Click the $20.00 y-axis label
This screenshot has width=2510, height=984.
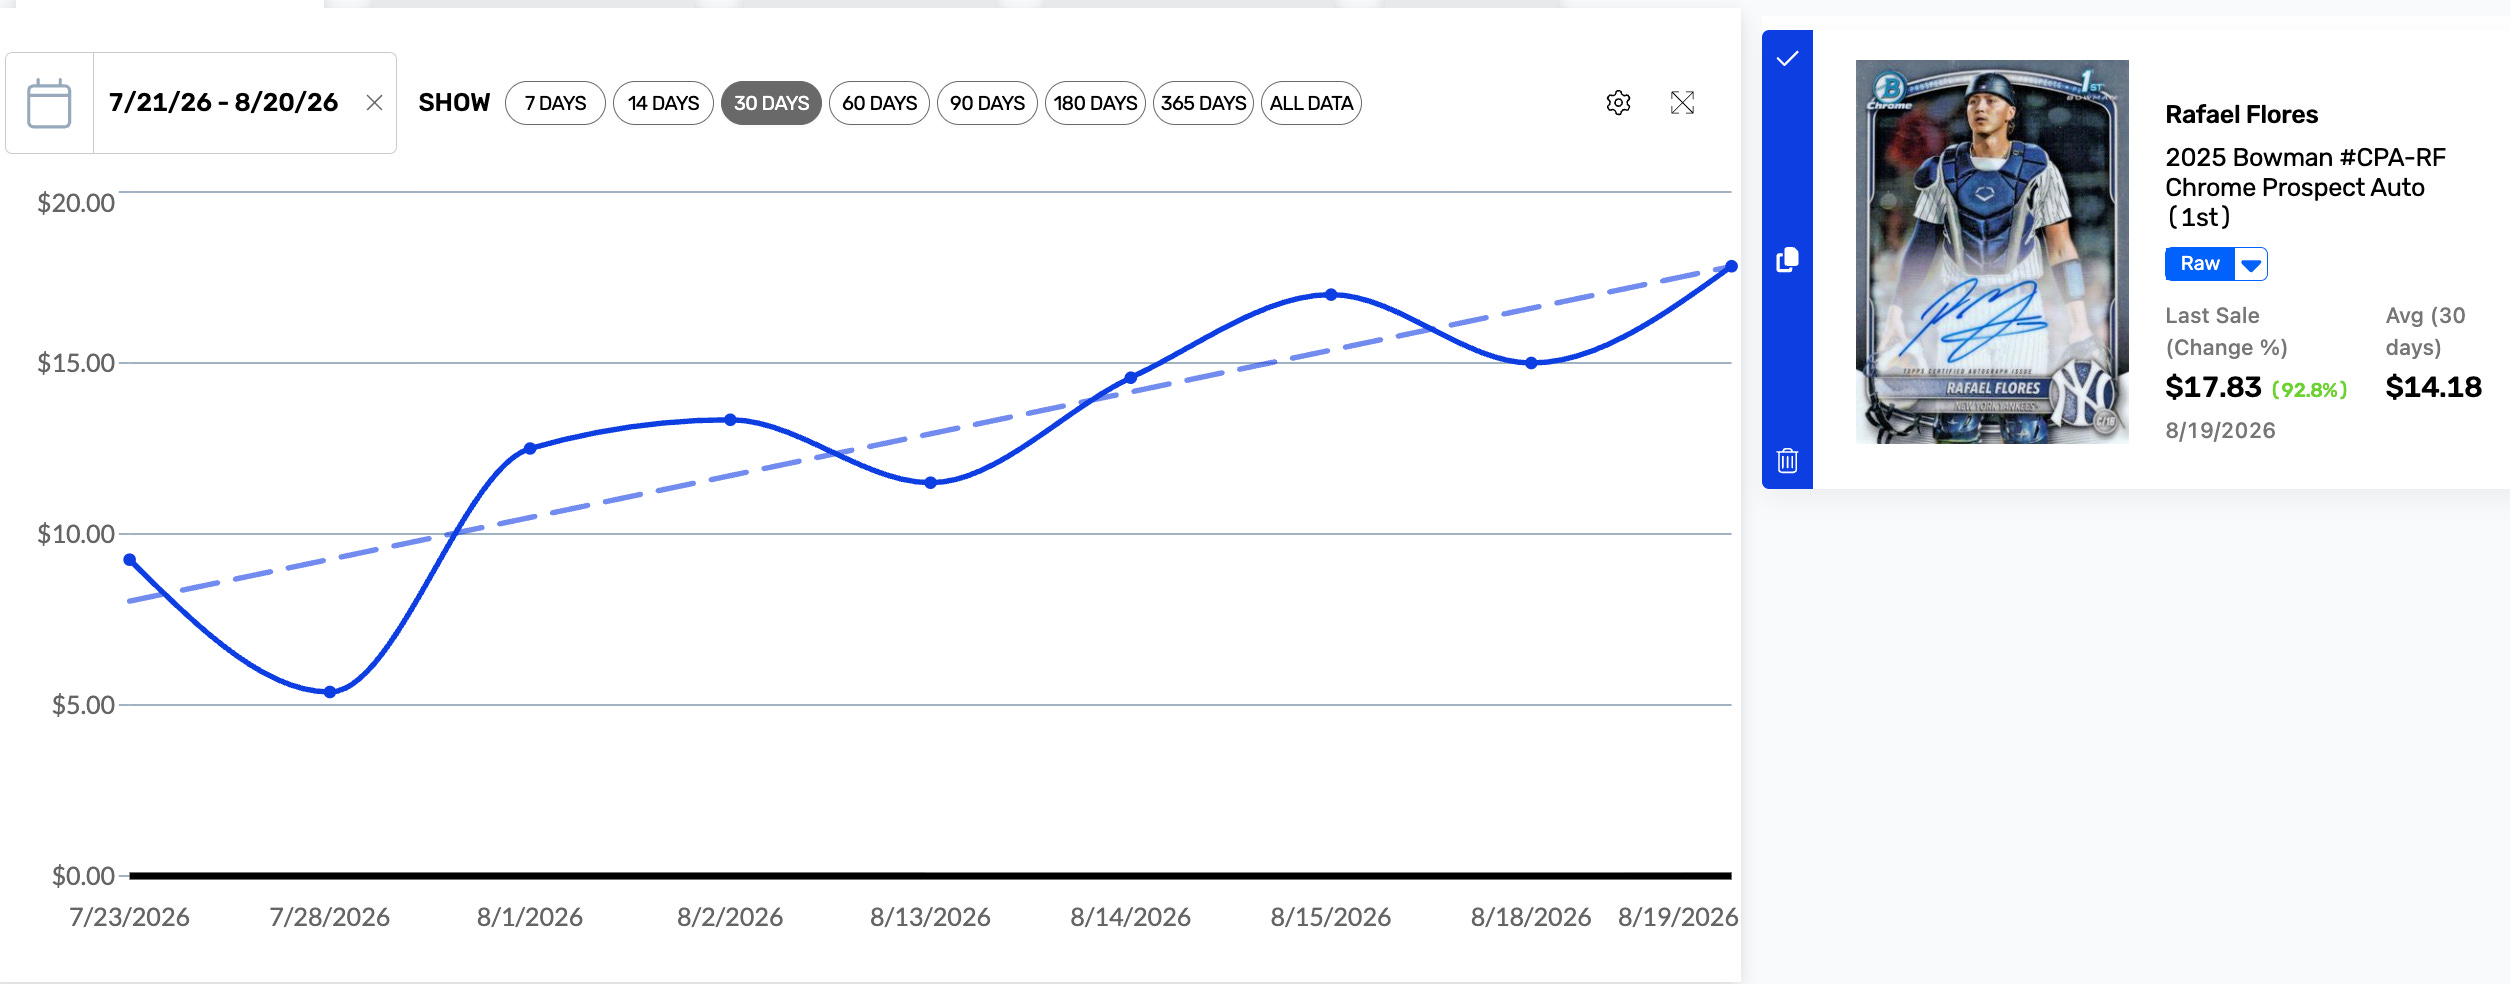point(76,203)
